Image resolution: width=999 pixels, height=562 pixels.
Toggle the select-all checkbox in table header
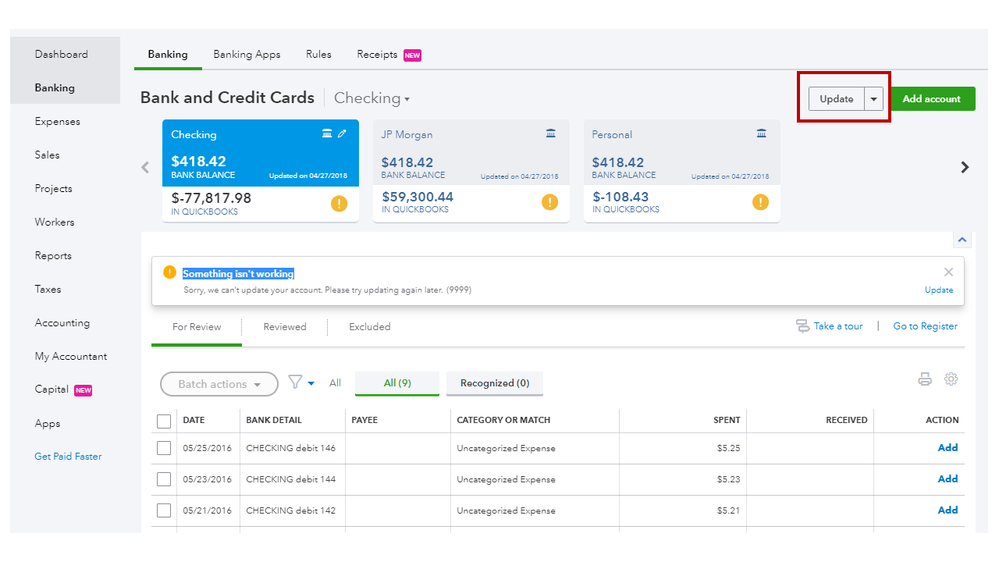point(164,420)
